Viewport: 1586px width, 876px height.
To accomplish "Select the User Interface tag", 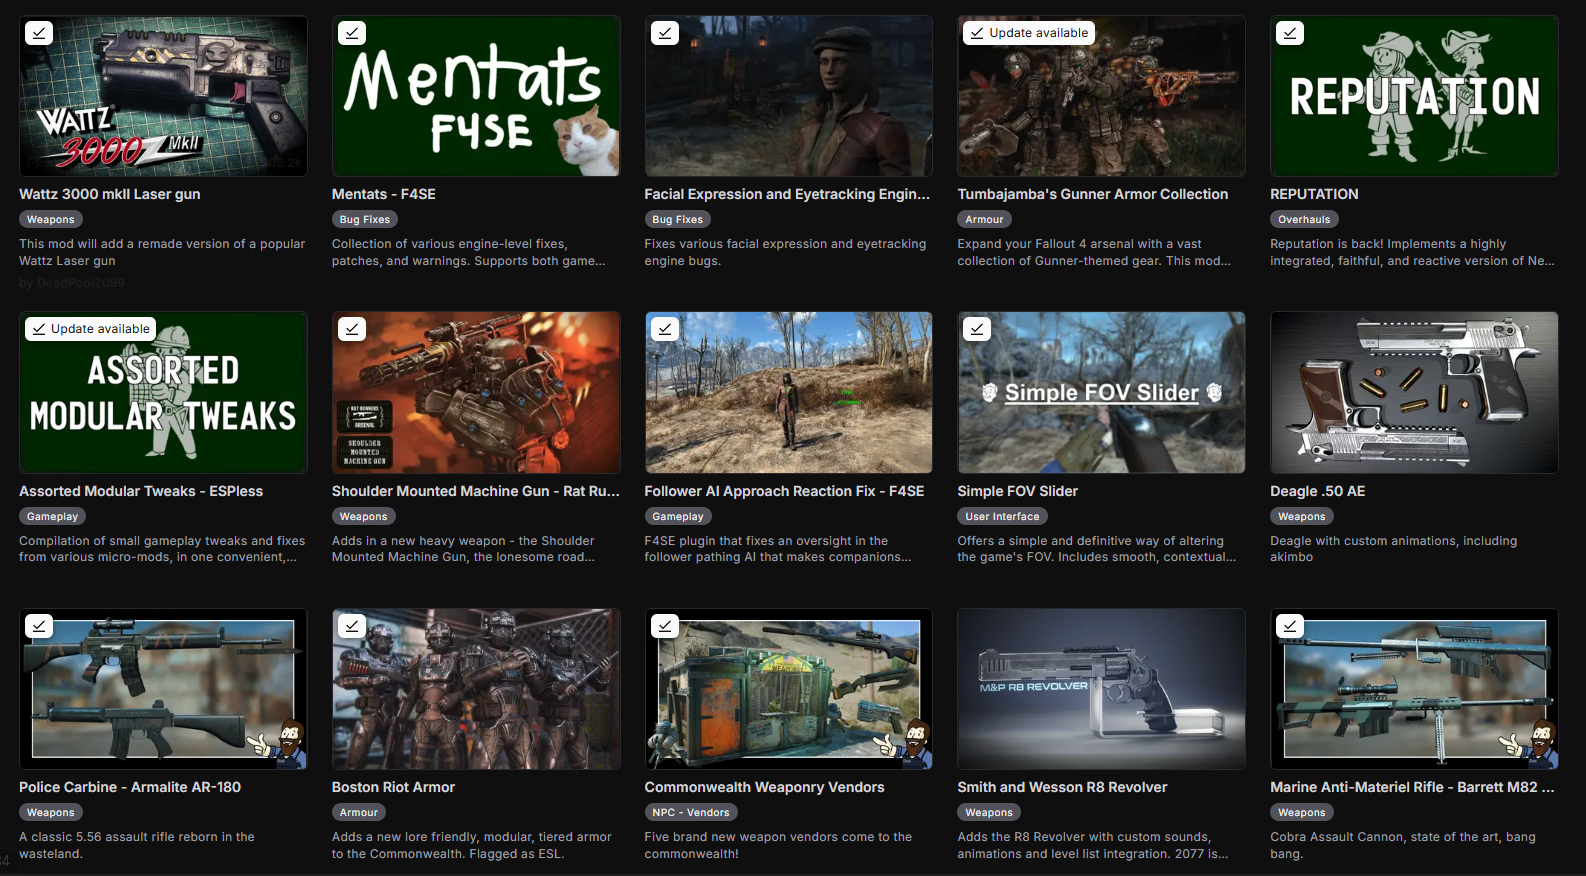I will 1003,517.
